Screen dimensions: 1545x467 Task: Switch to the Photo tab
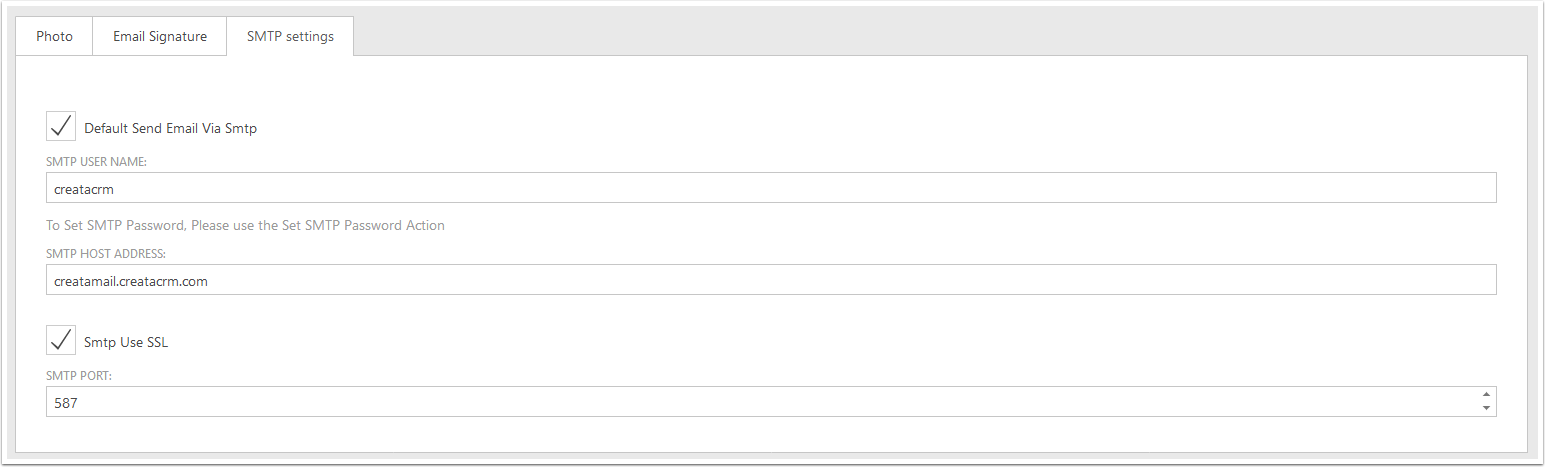[54, 36]
